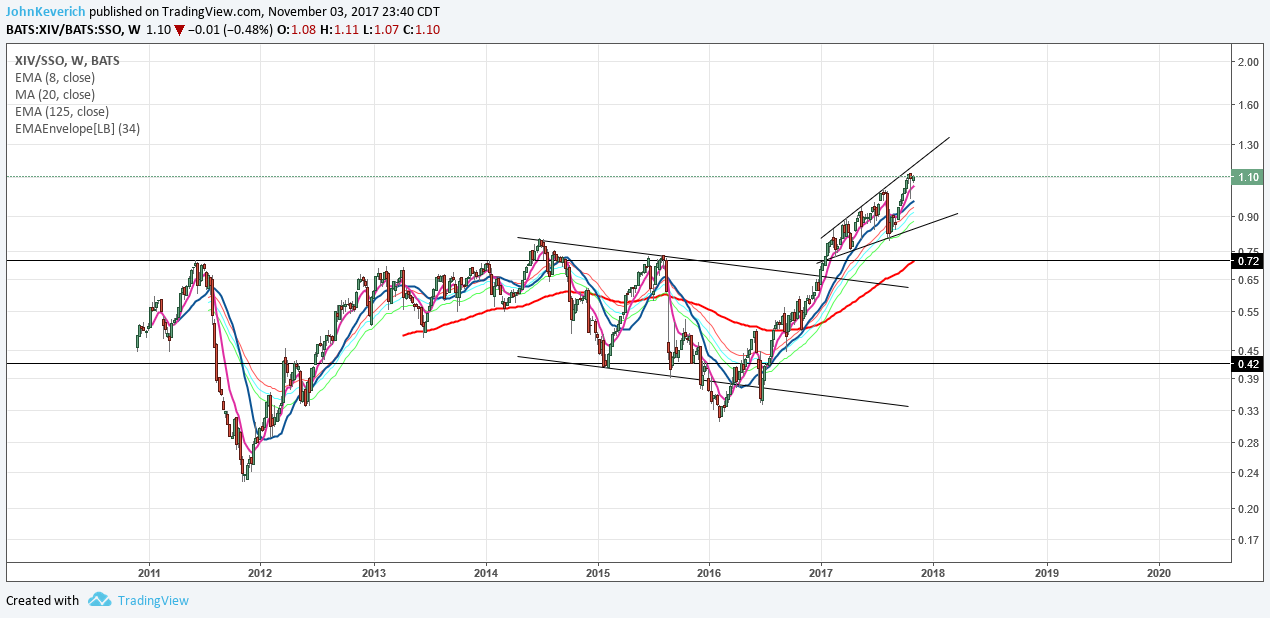
Task: Click the 2018 time axis label
Action: [933, 573]
